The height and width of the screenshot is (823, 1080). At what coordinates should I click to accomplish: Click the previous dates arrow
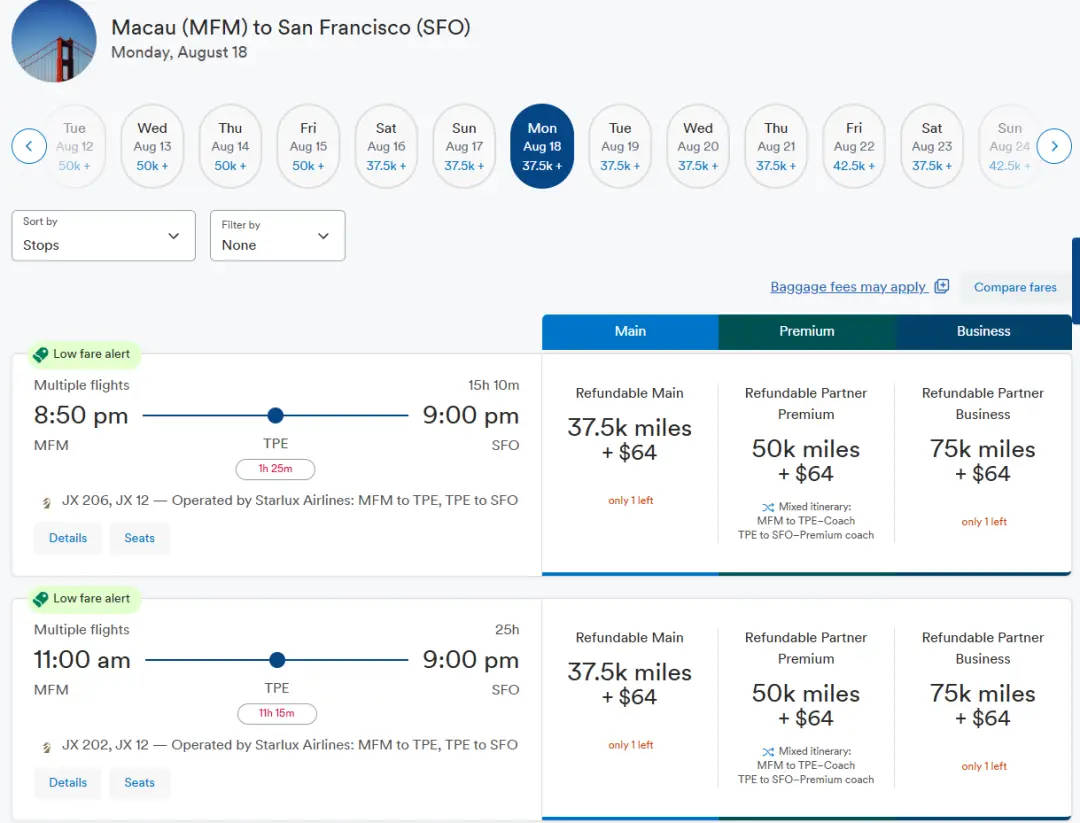click(29, 146)
